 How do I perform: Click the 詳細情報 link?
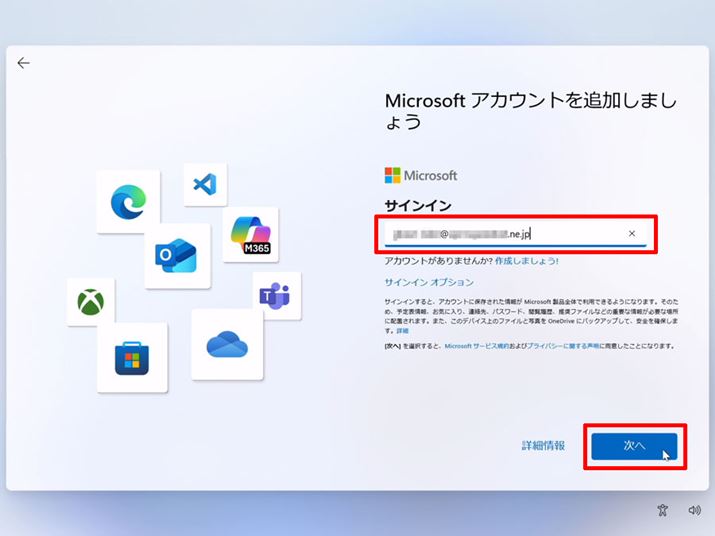pyautogui.click(x=543, y=446)
